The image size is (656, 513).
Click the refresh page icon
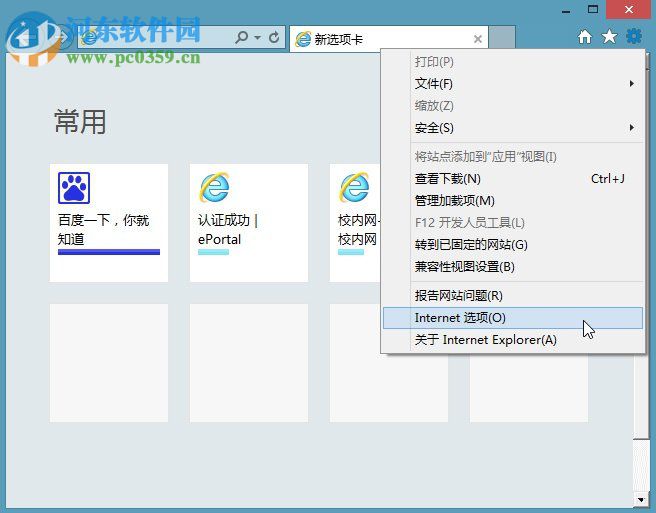274,38
